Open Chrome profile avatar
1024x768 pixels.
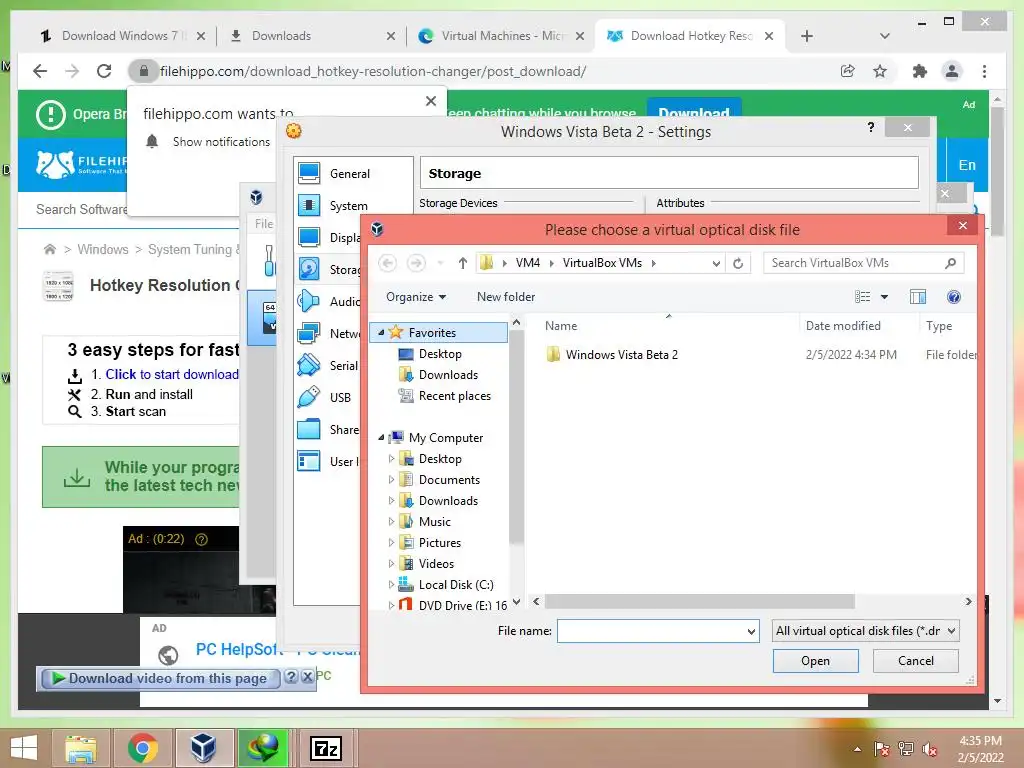(x=952, y=71)
